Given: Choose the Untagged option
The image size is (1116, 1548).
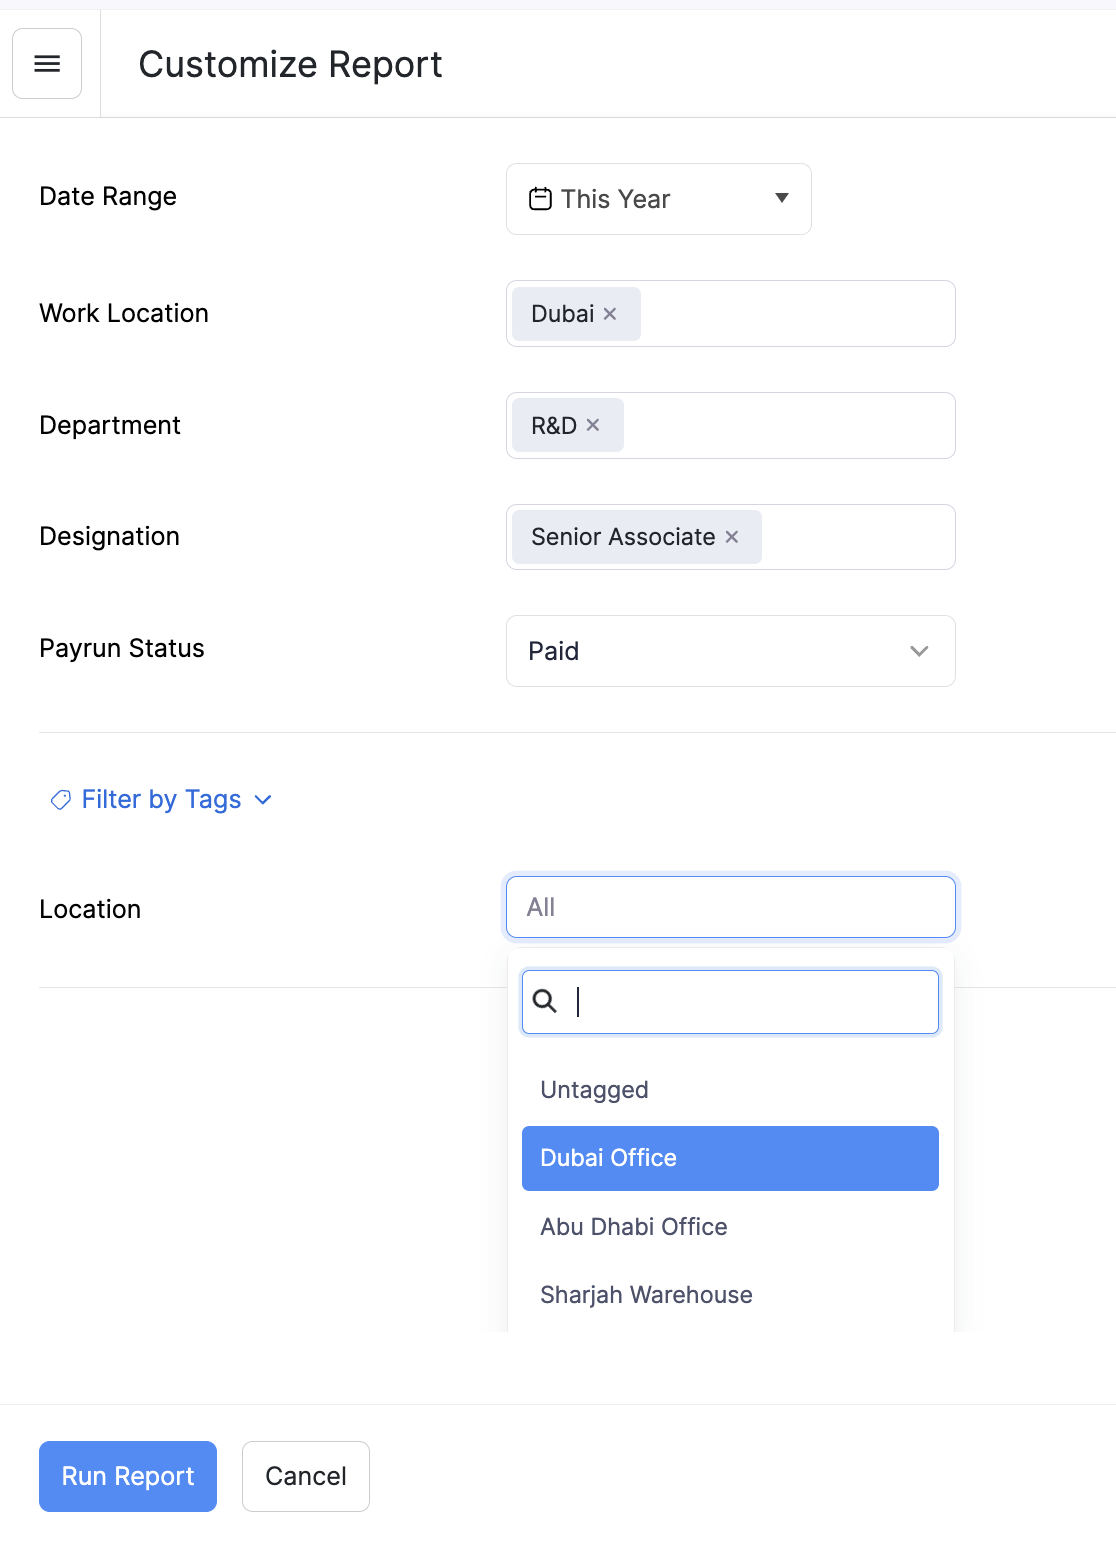Looking at the screenshot, I should pyautogui.click(x=594, y=1090).
